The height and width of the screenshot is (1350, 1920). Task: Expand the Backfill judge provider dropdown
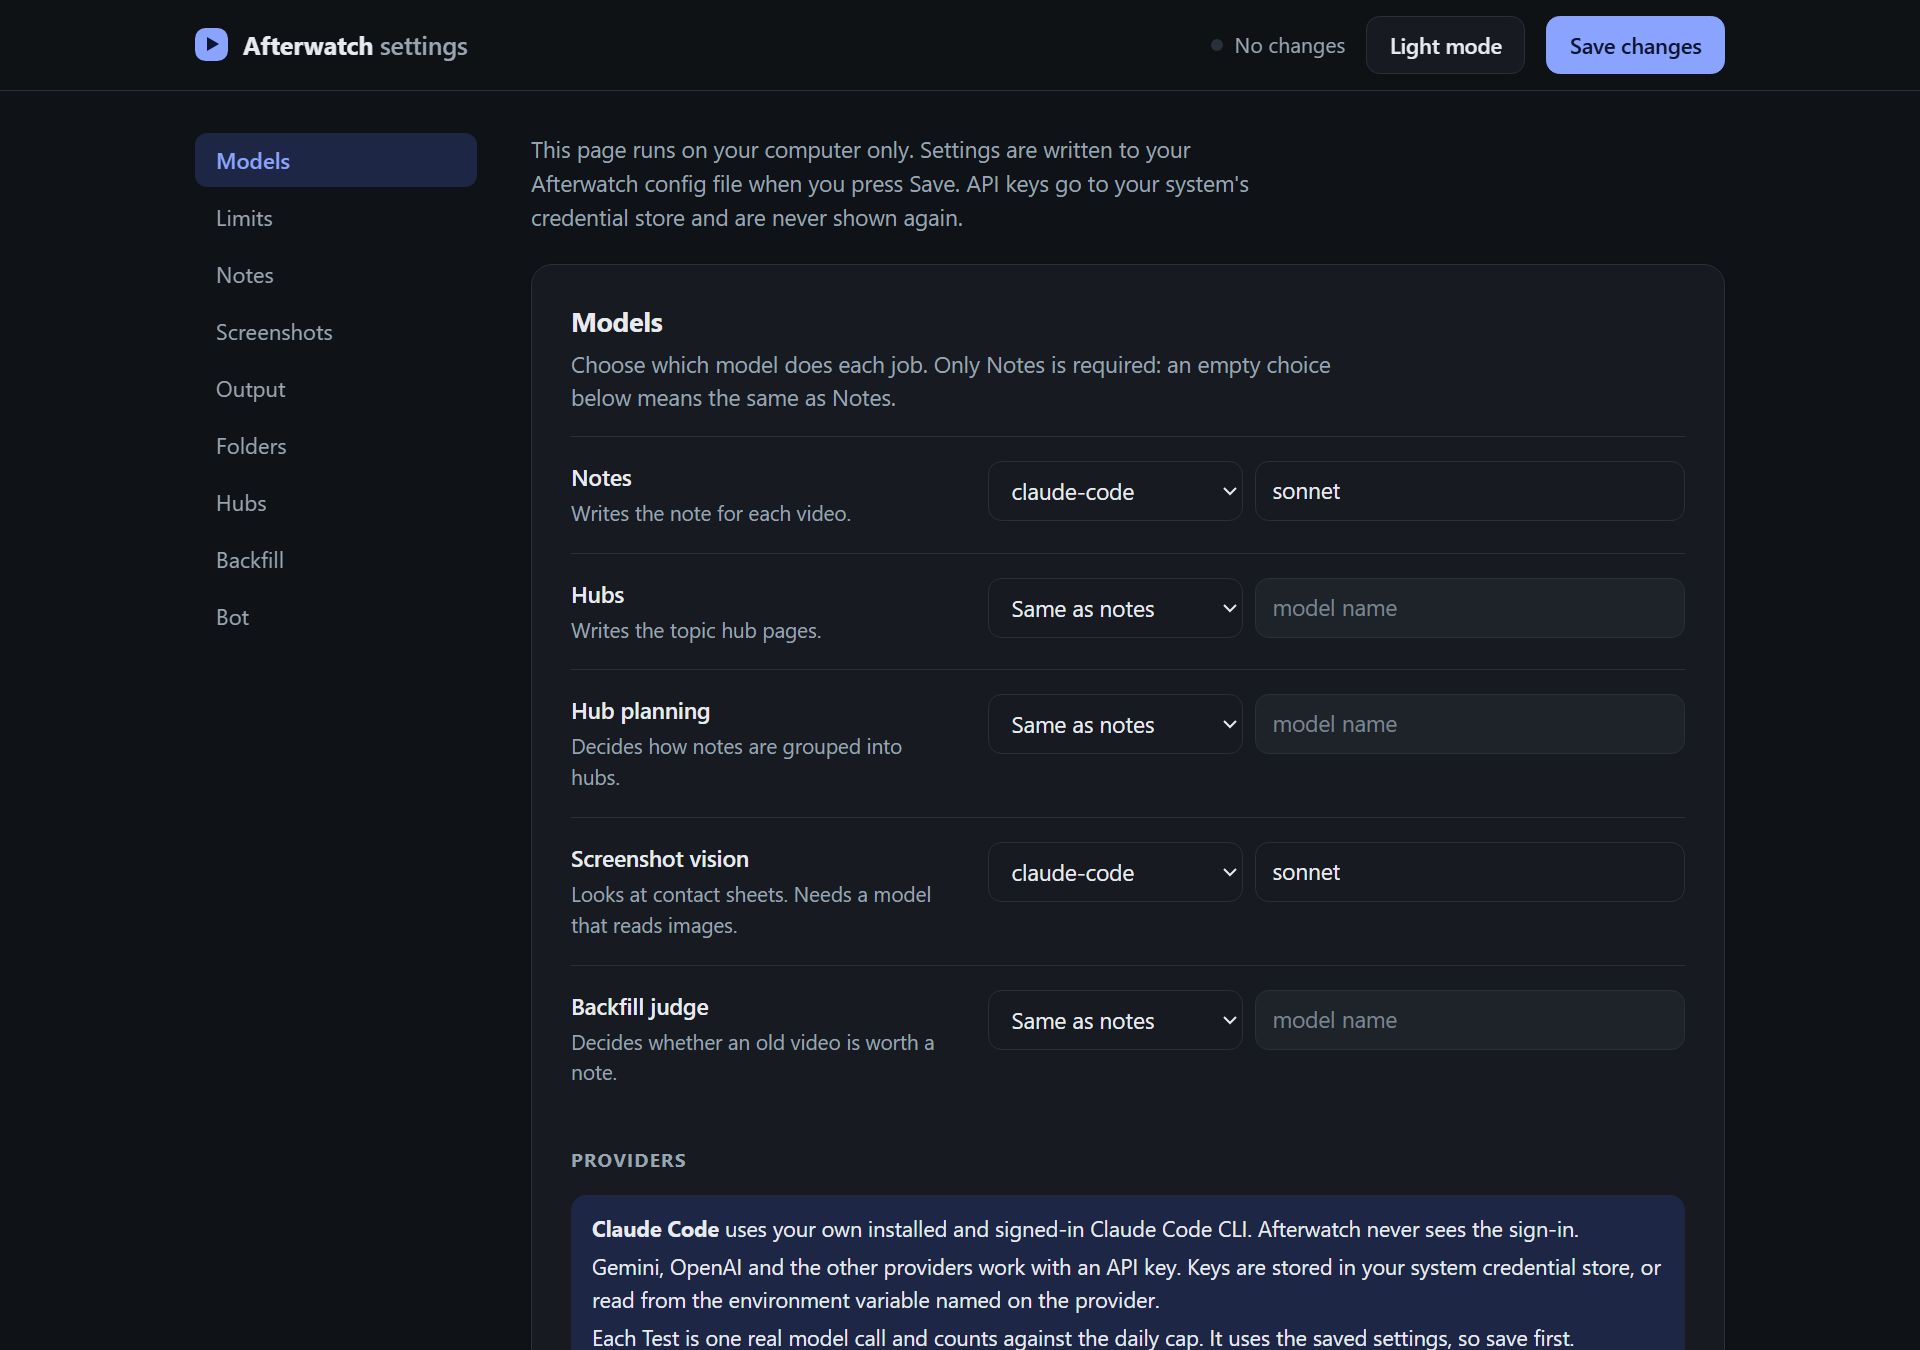(1115, 1020)
